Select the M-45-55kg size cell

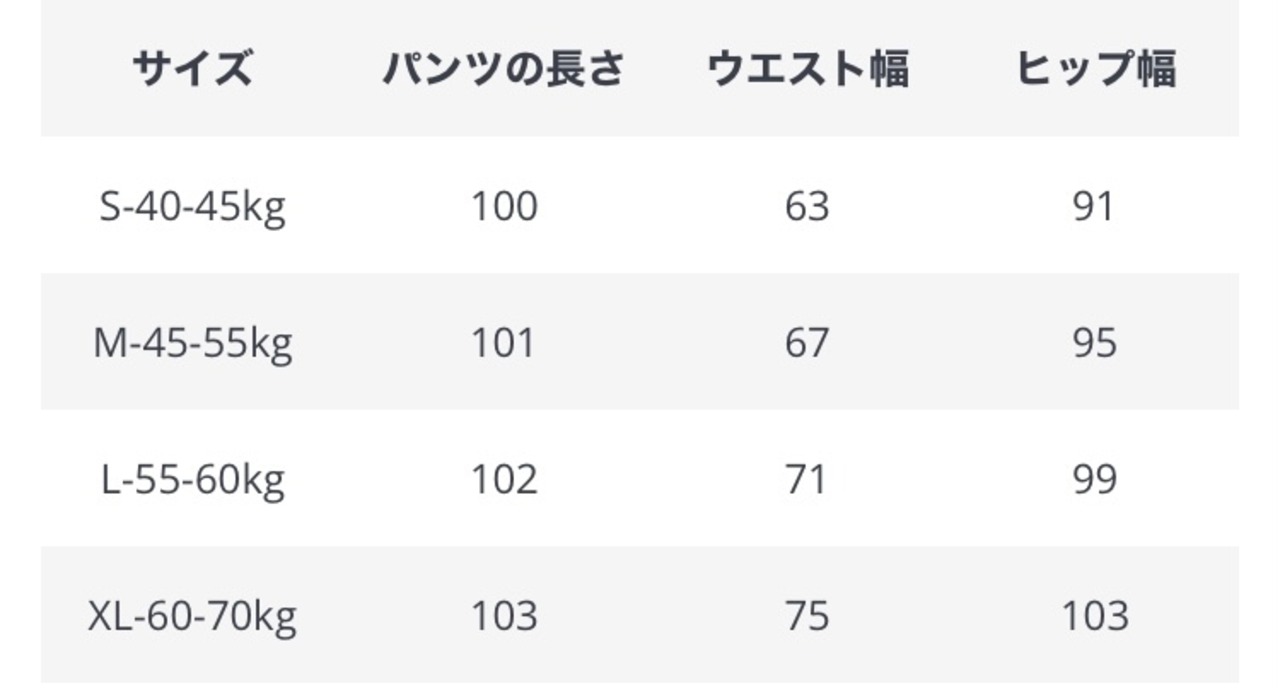click(x=192, y=344)
